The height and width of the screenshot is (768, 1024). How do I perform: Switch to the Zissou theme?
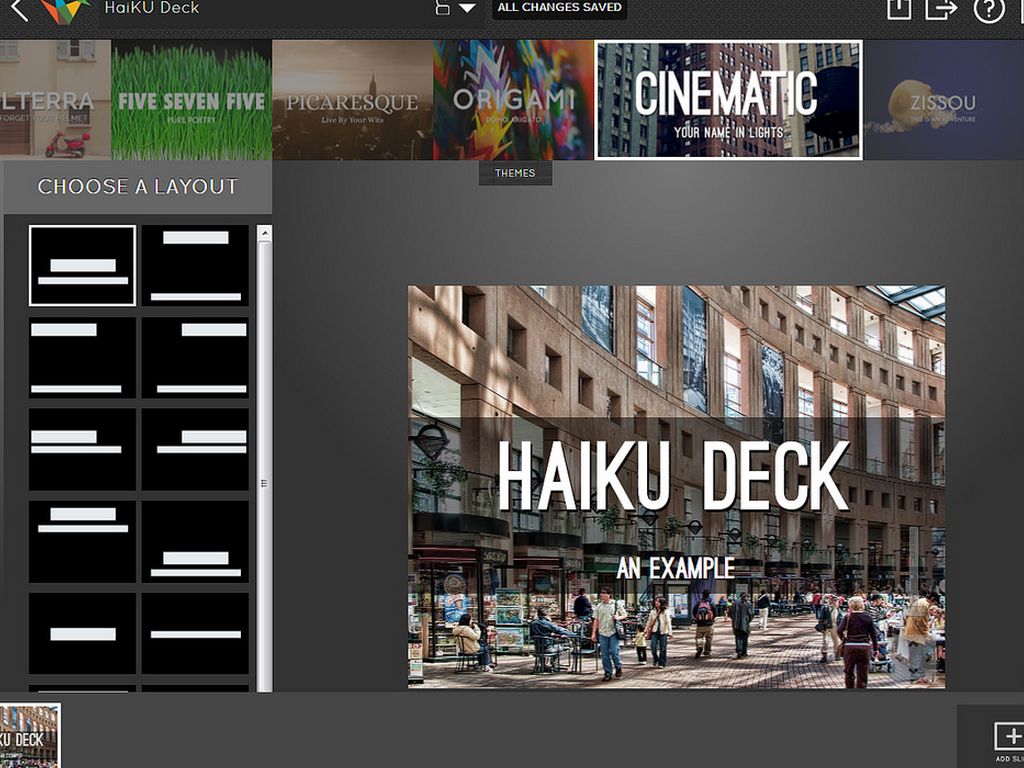(x=941, y=99)
